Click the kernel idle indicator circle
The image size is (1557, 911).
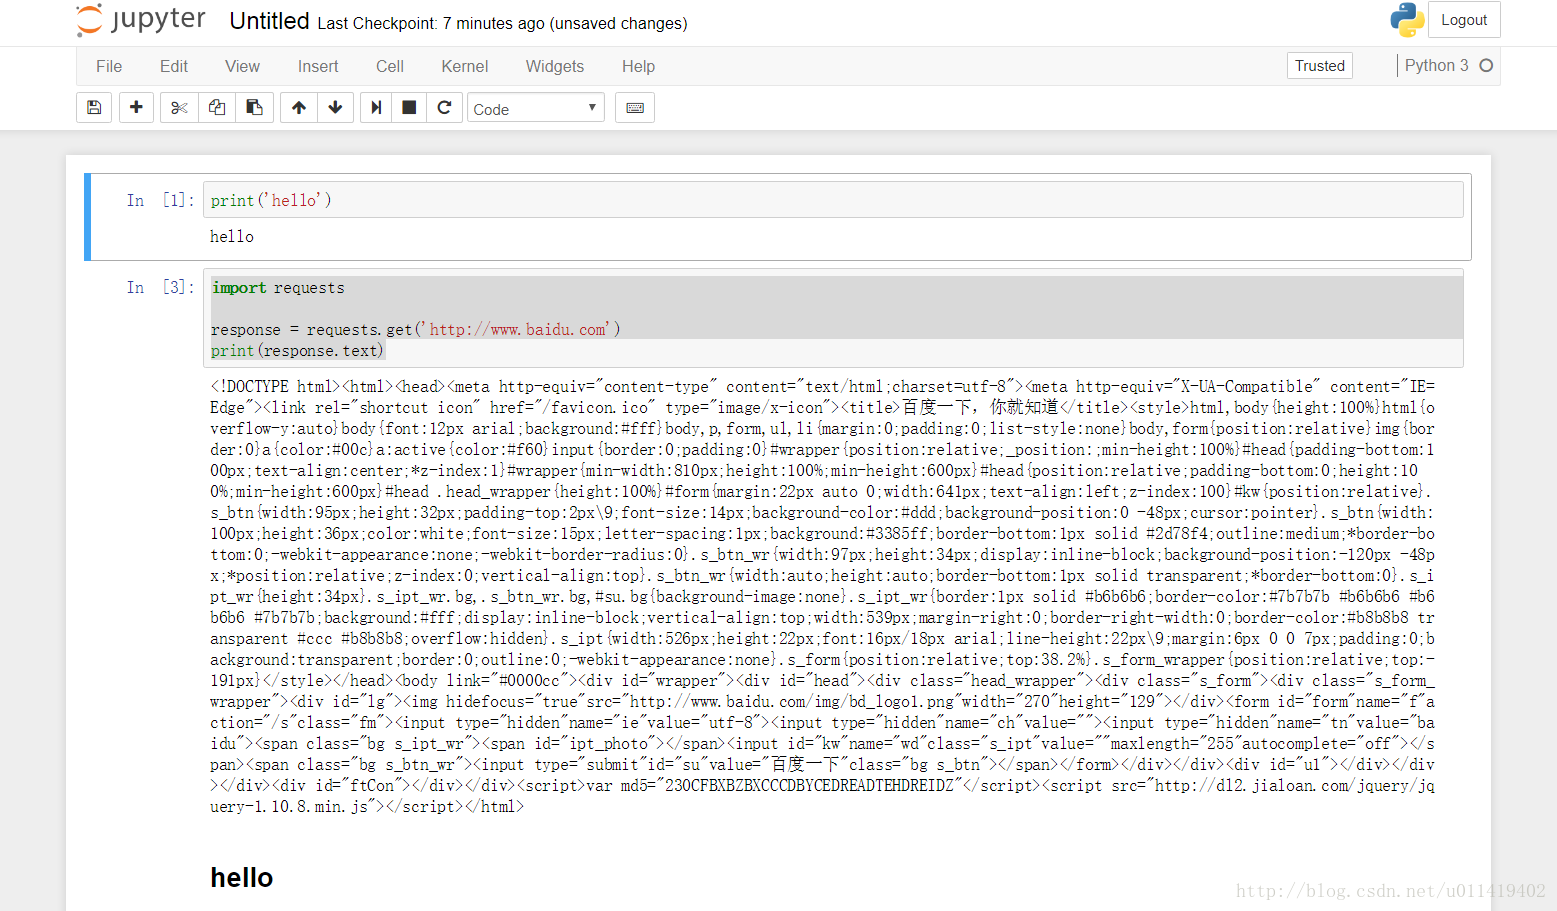click(x=1486, y=65)
